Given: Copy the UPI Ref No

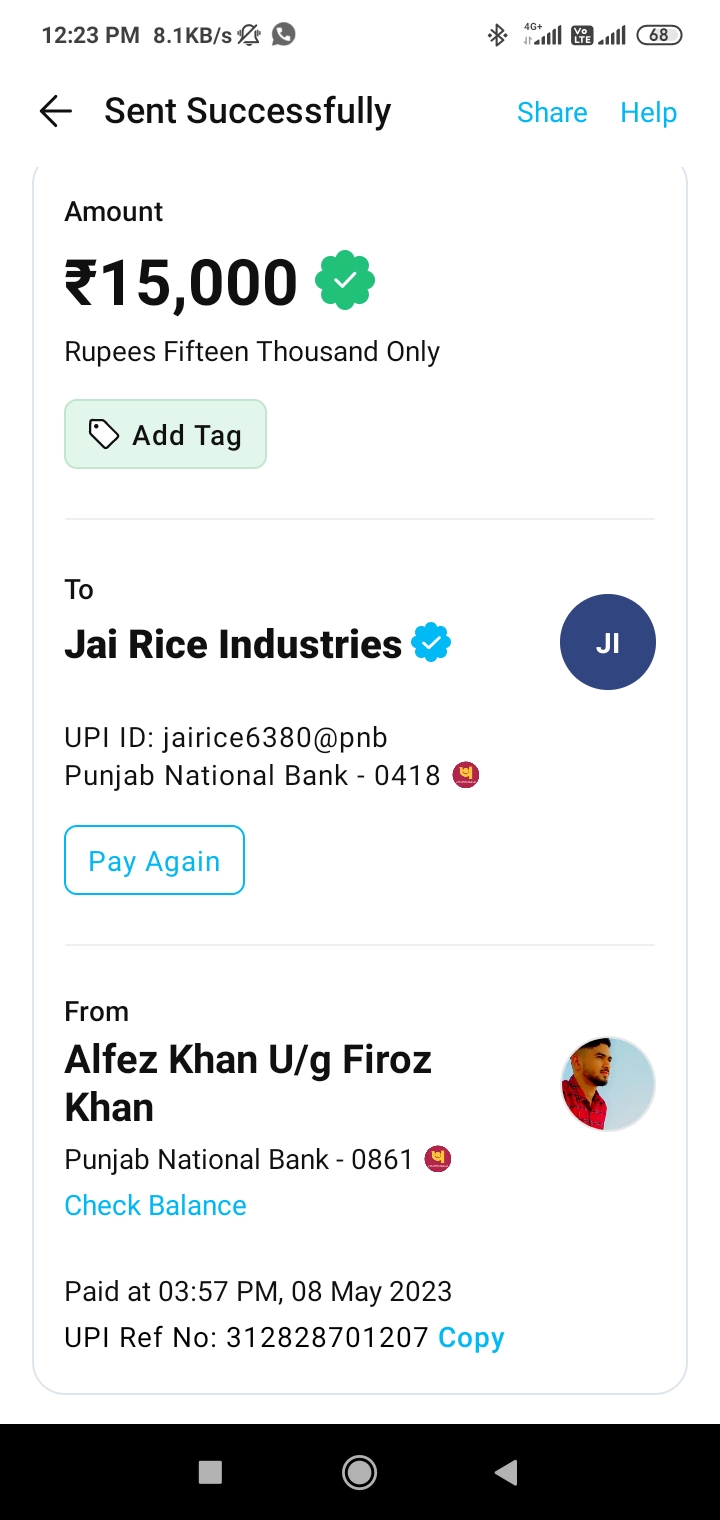Looking at the screenshot, I should (x=471, y=1337).
